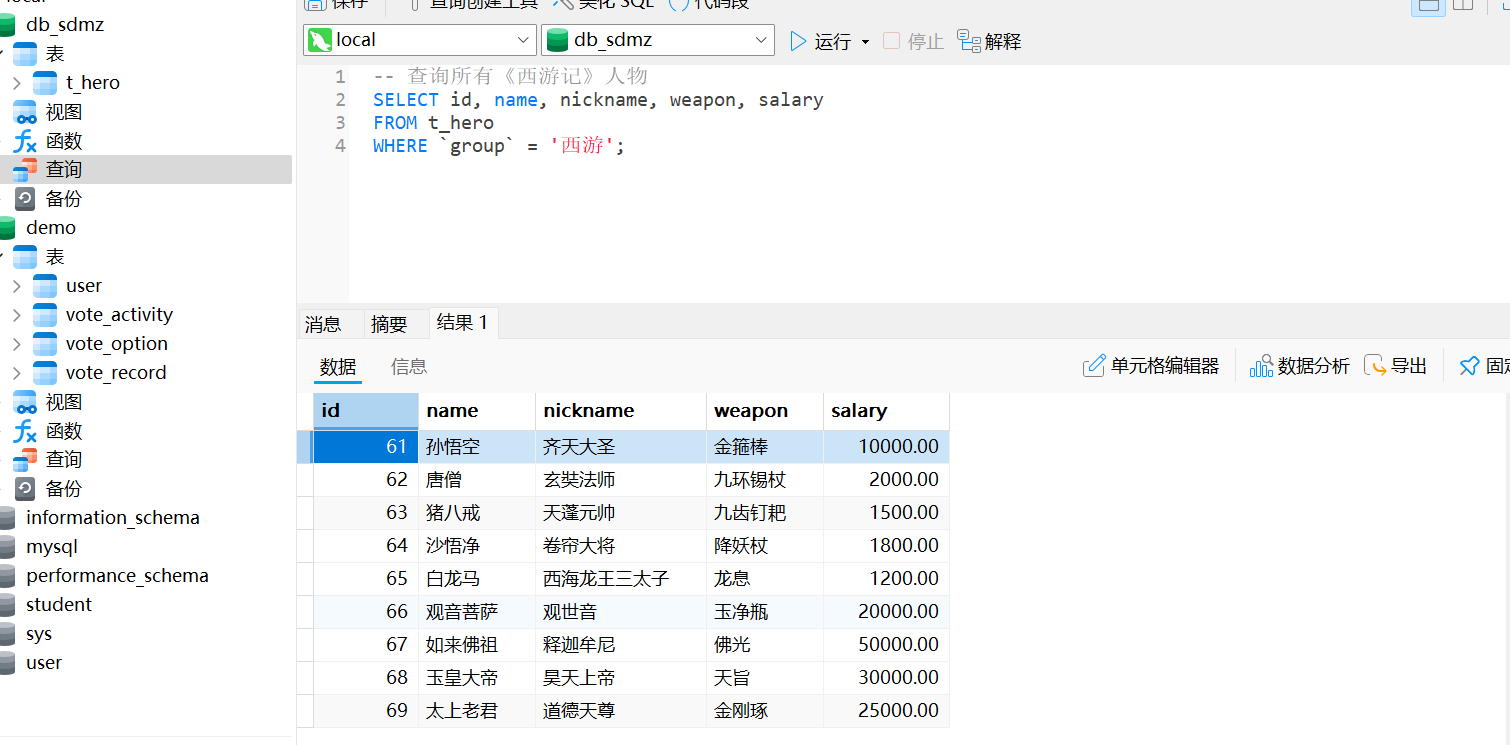Open the 单元格编辑器 cell editor

[1151, 366]
